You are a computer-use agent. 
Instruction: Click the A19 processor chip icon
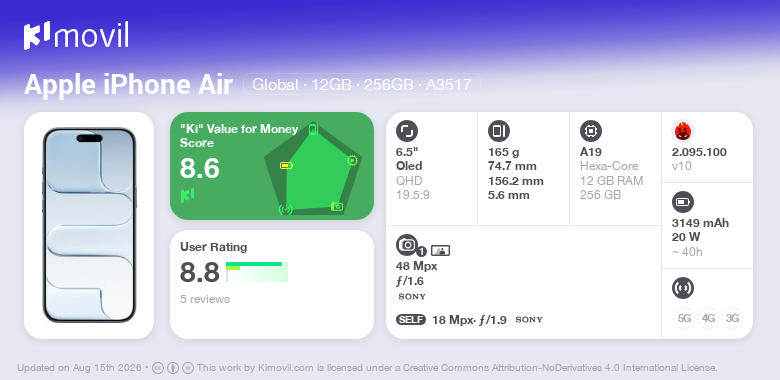[x=591, y=131]
